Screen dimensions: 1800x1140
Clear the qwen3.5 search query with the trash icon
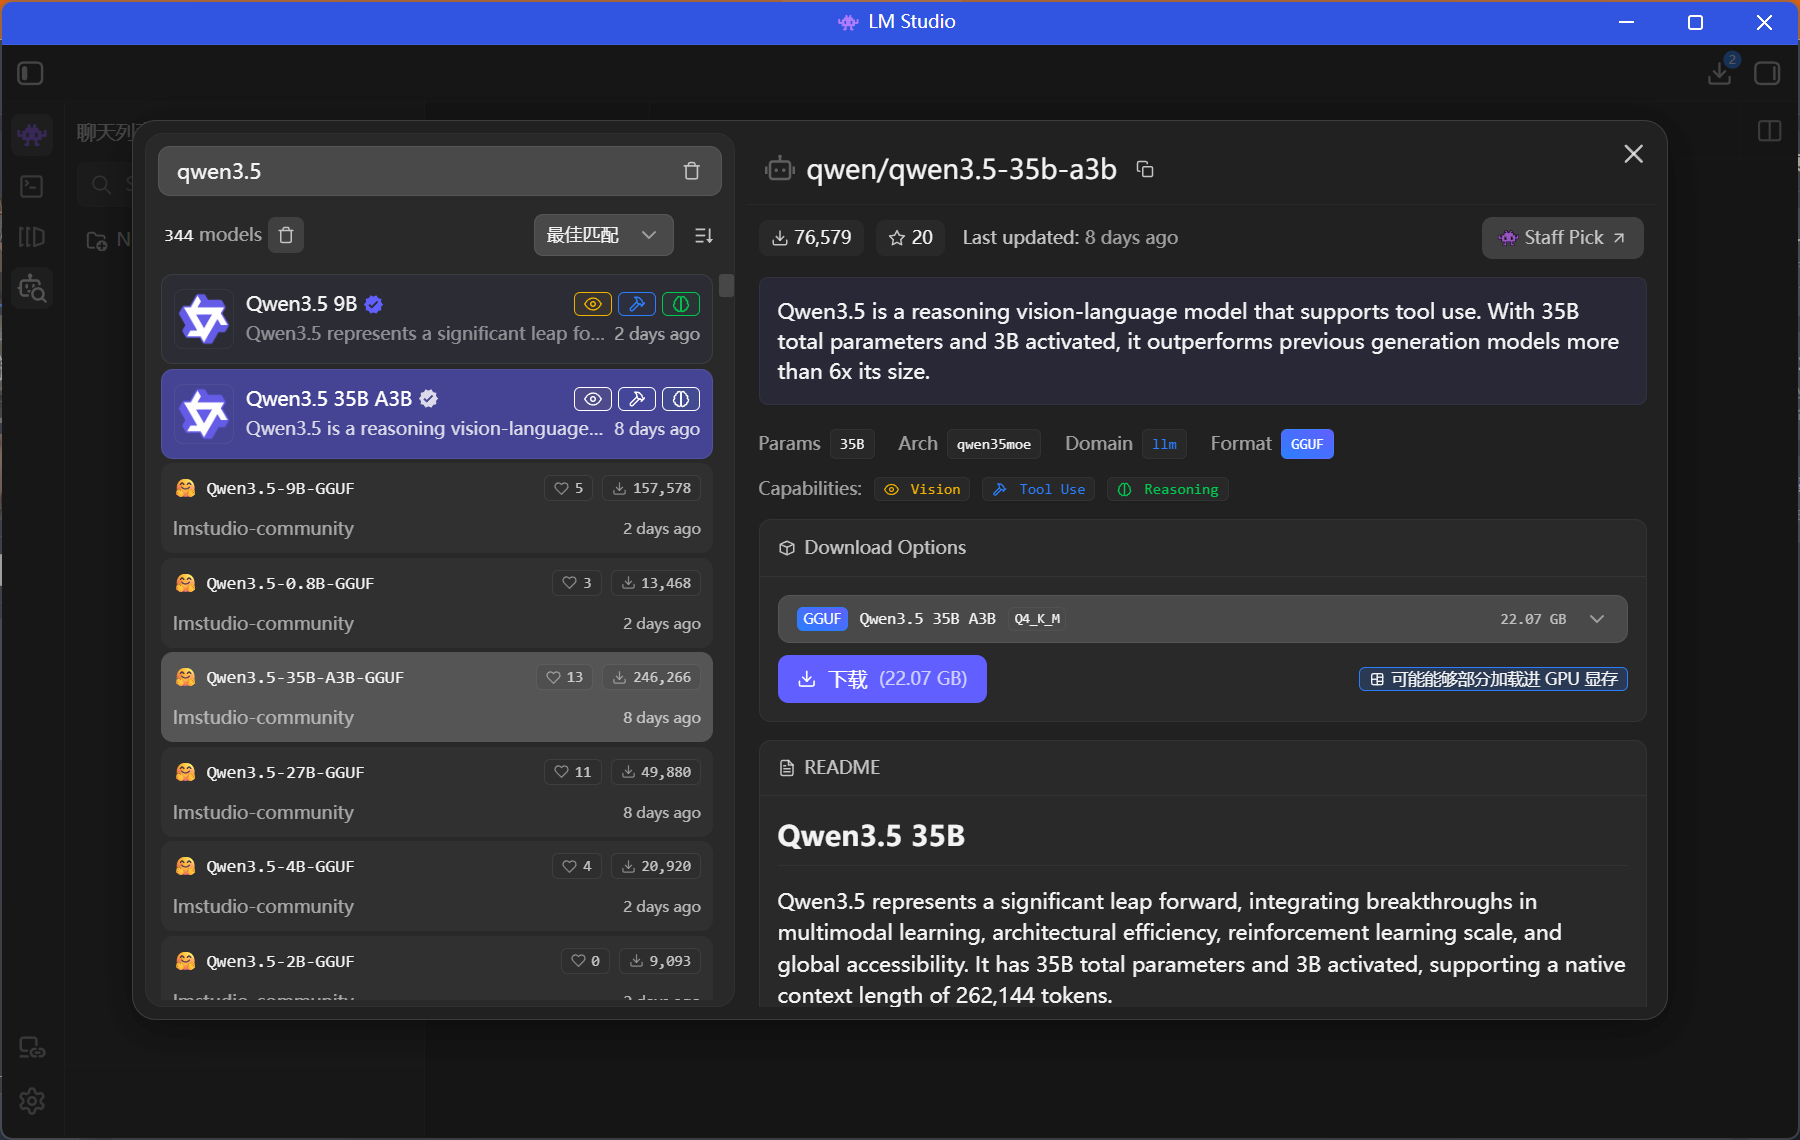click(x=691, y=171)
